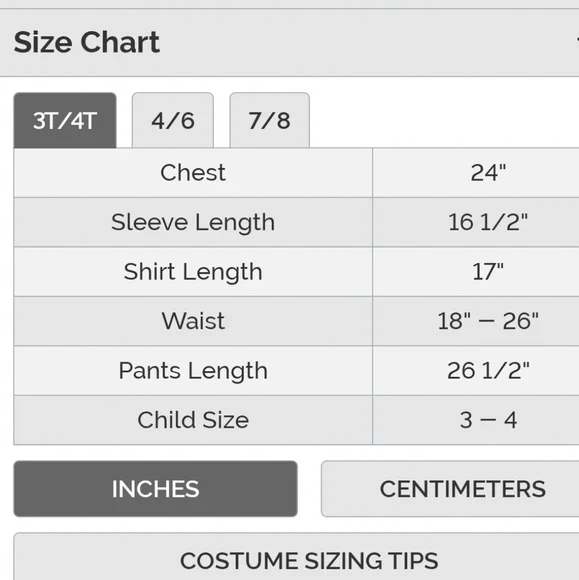Viewport: 579px width, 580px height.
Task: Collapse the Size Chart header section
Action: coord(289,43)
